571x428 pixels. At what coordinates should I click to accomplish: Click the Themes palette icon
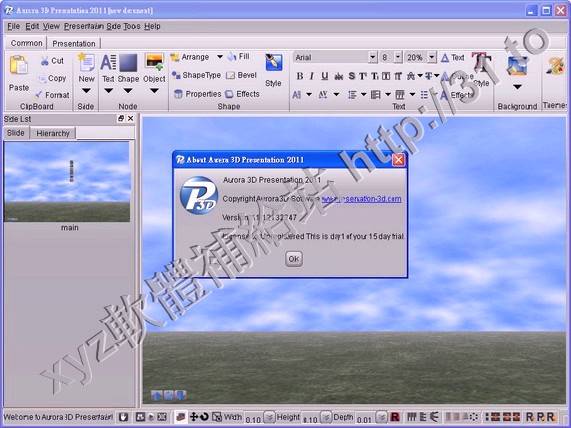click(x=556, y=66)
